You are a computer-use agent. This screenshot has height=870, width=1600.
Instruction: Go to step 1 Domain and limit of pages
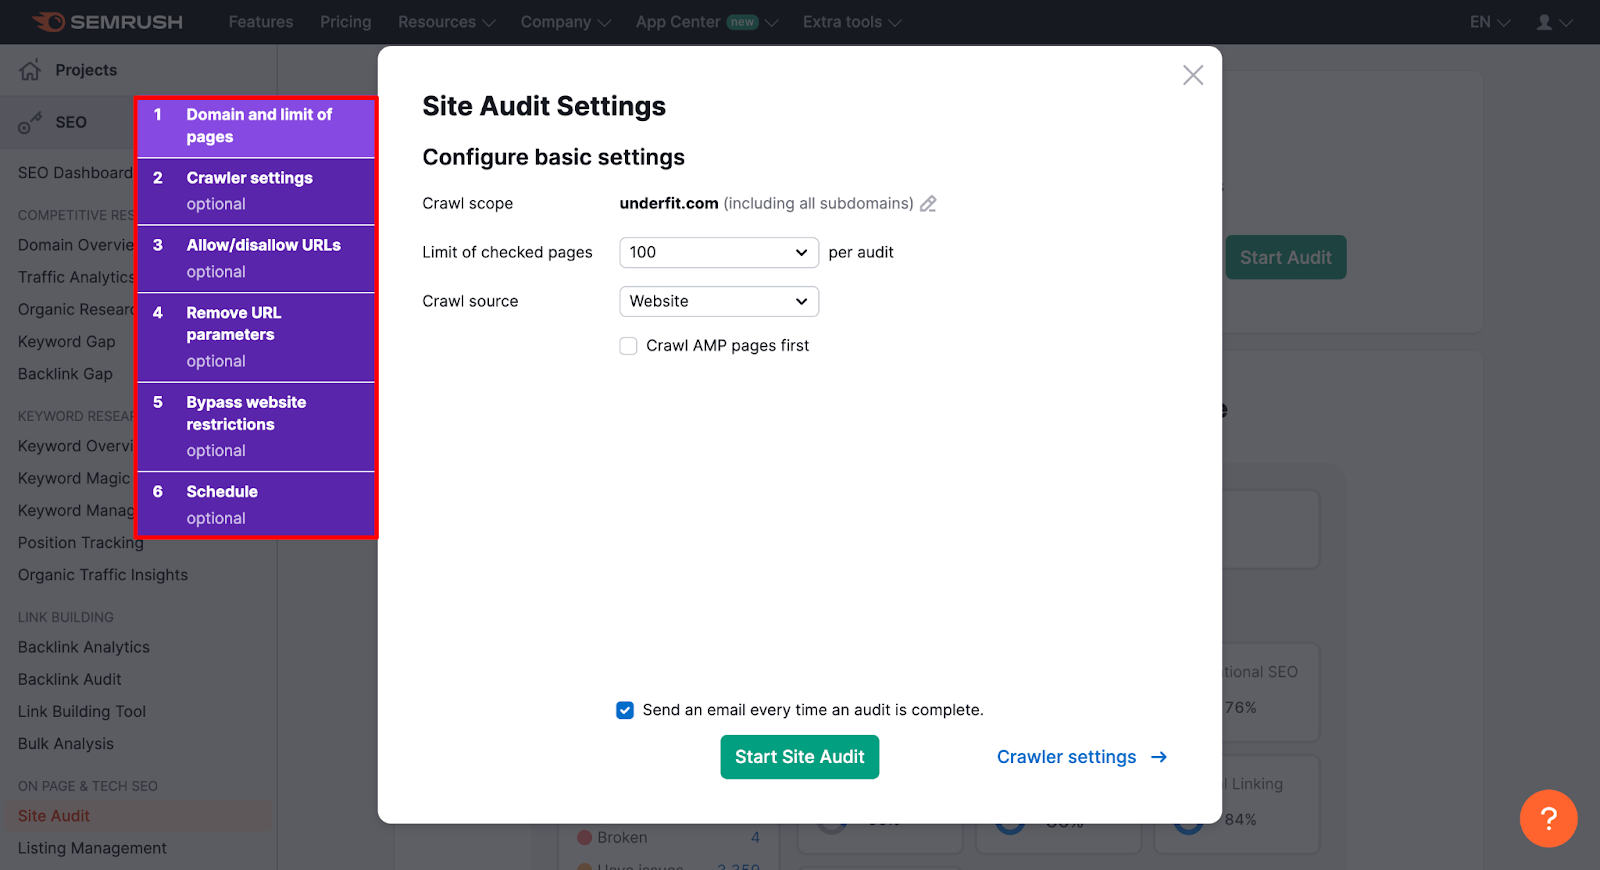click(256, 127)
